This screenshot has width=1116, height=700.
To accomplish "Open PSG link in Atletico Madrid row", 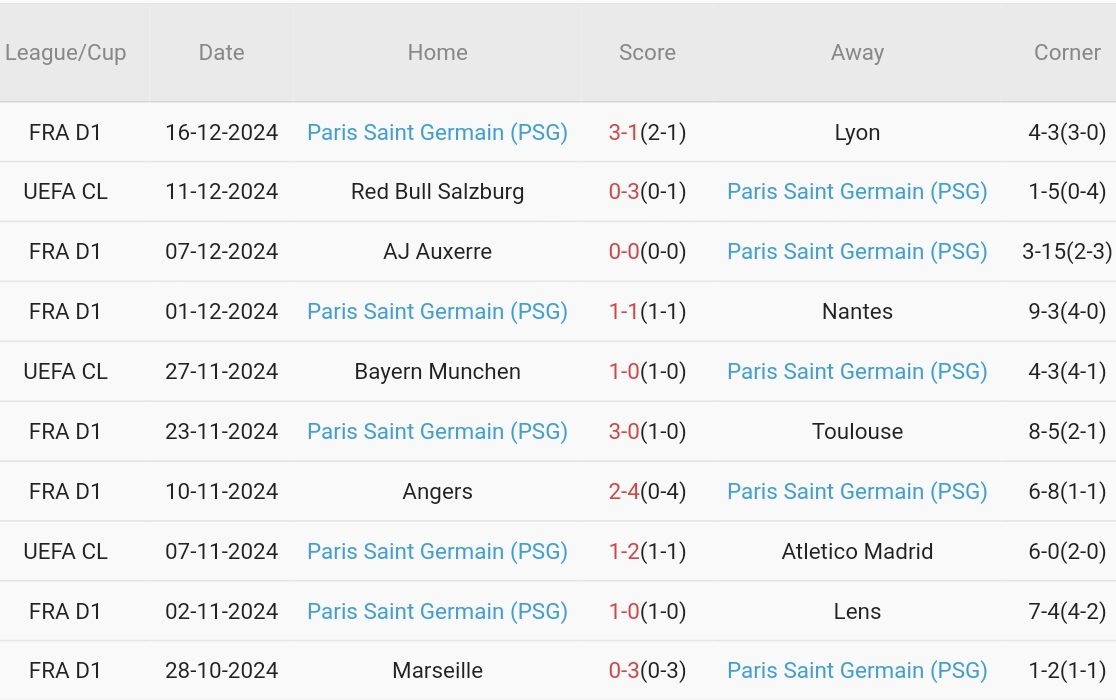I will pos(437,551).
